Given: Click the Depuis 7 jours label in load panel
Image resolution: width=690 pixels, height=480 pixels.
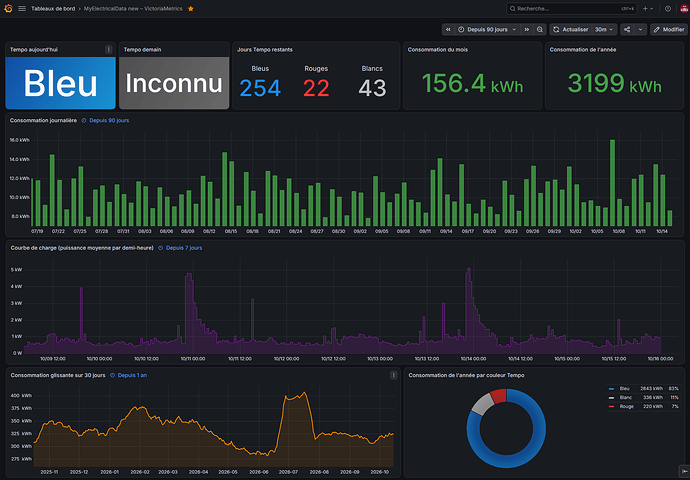Looking at the screenshot, I should coord(184,248).
